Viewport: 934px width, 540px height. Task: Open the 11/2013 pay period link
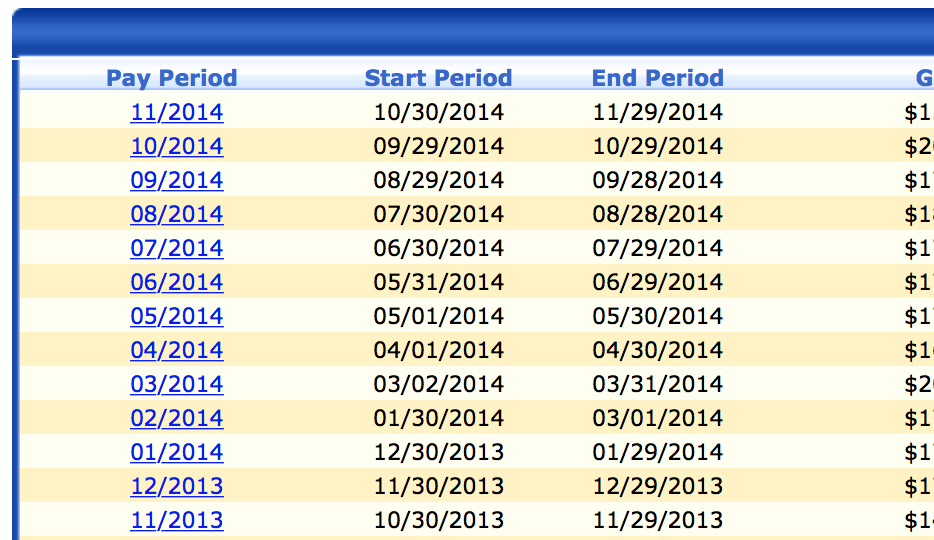pyautogui.click(x=176, y=520)
